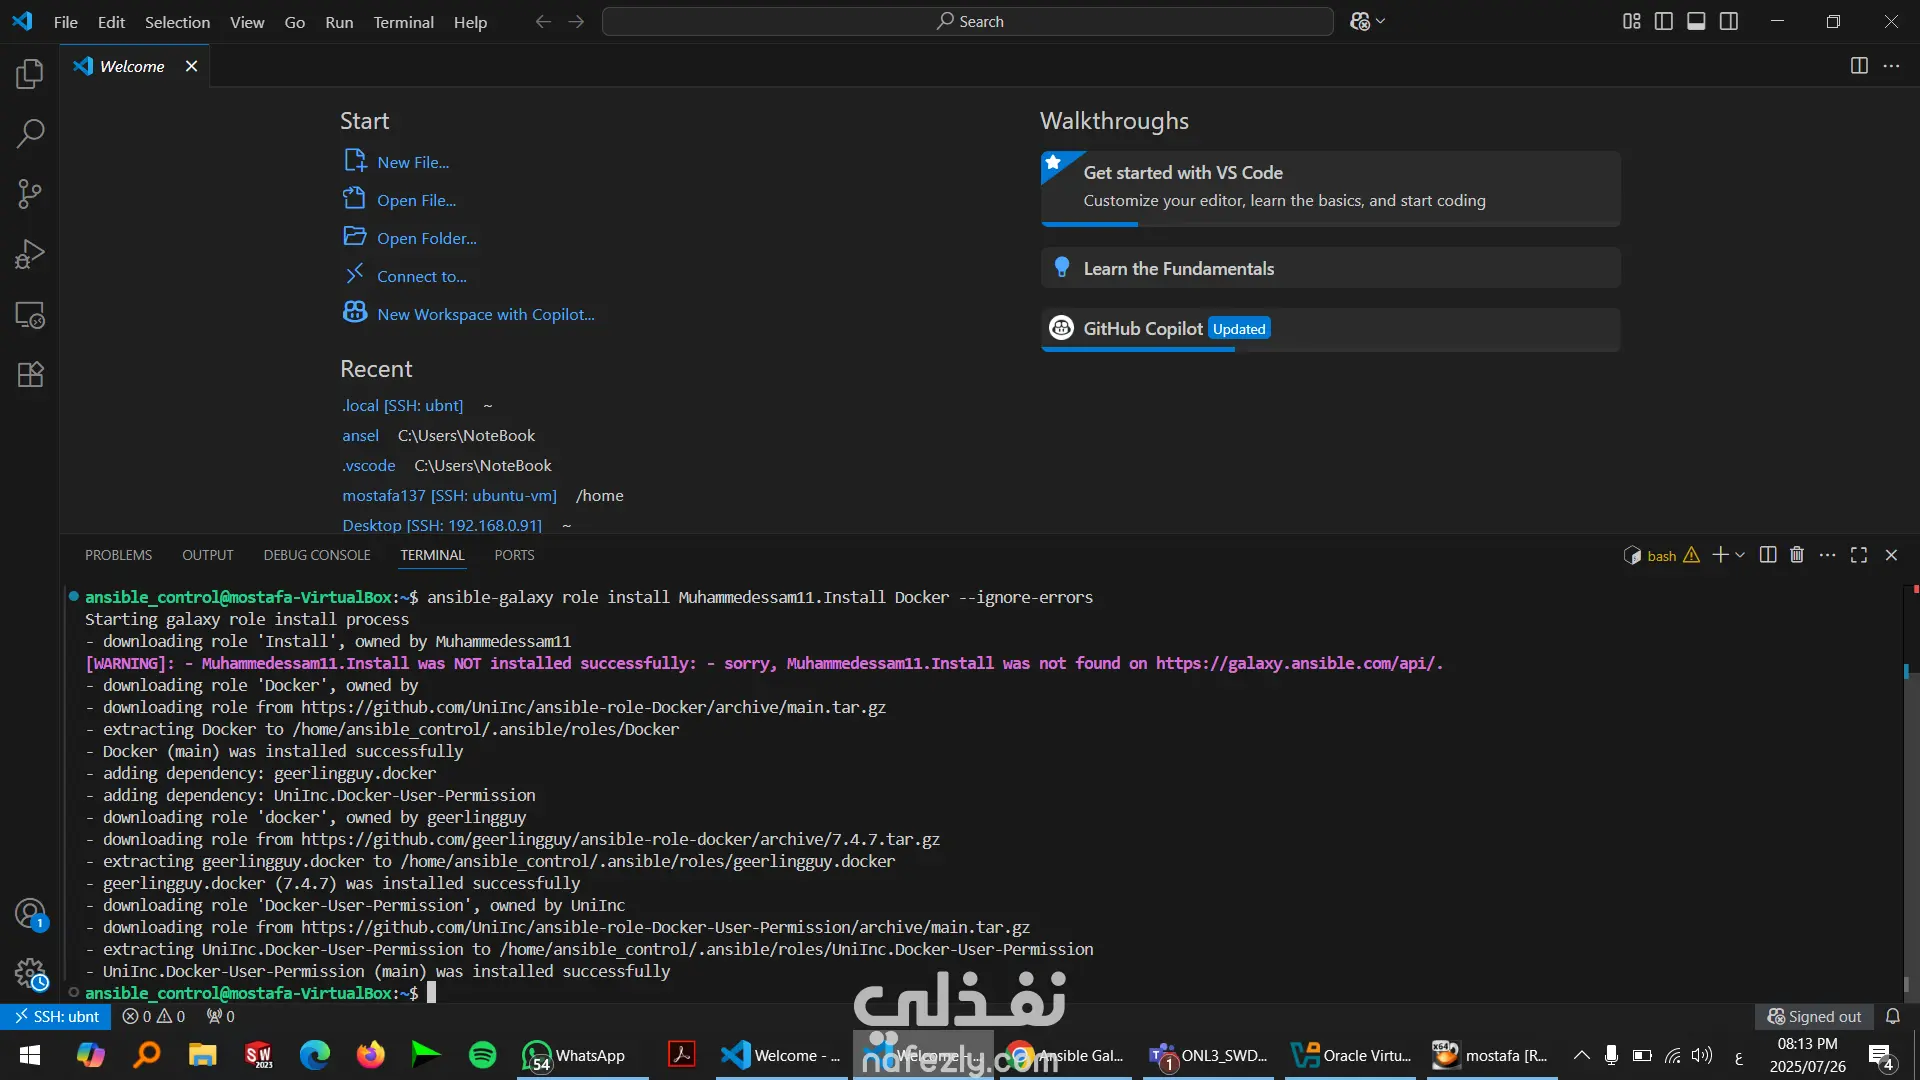The image size is (1920, 1080).
Task: Click the Open Folder... link
Action: (x=426, y=238)
